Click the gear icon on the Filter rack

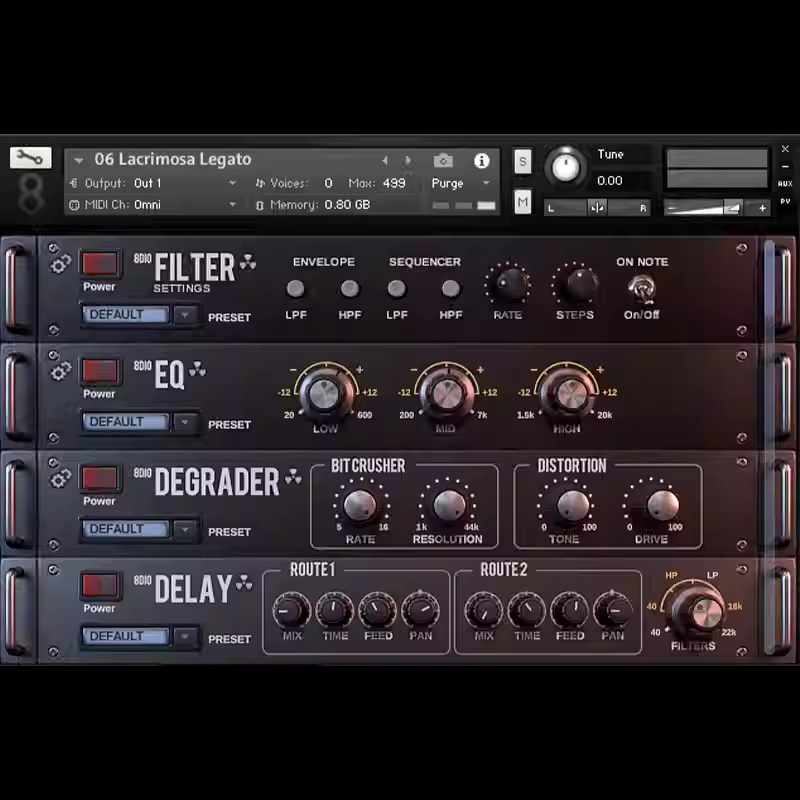[60, 264]
